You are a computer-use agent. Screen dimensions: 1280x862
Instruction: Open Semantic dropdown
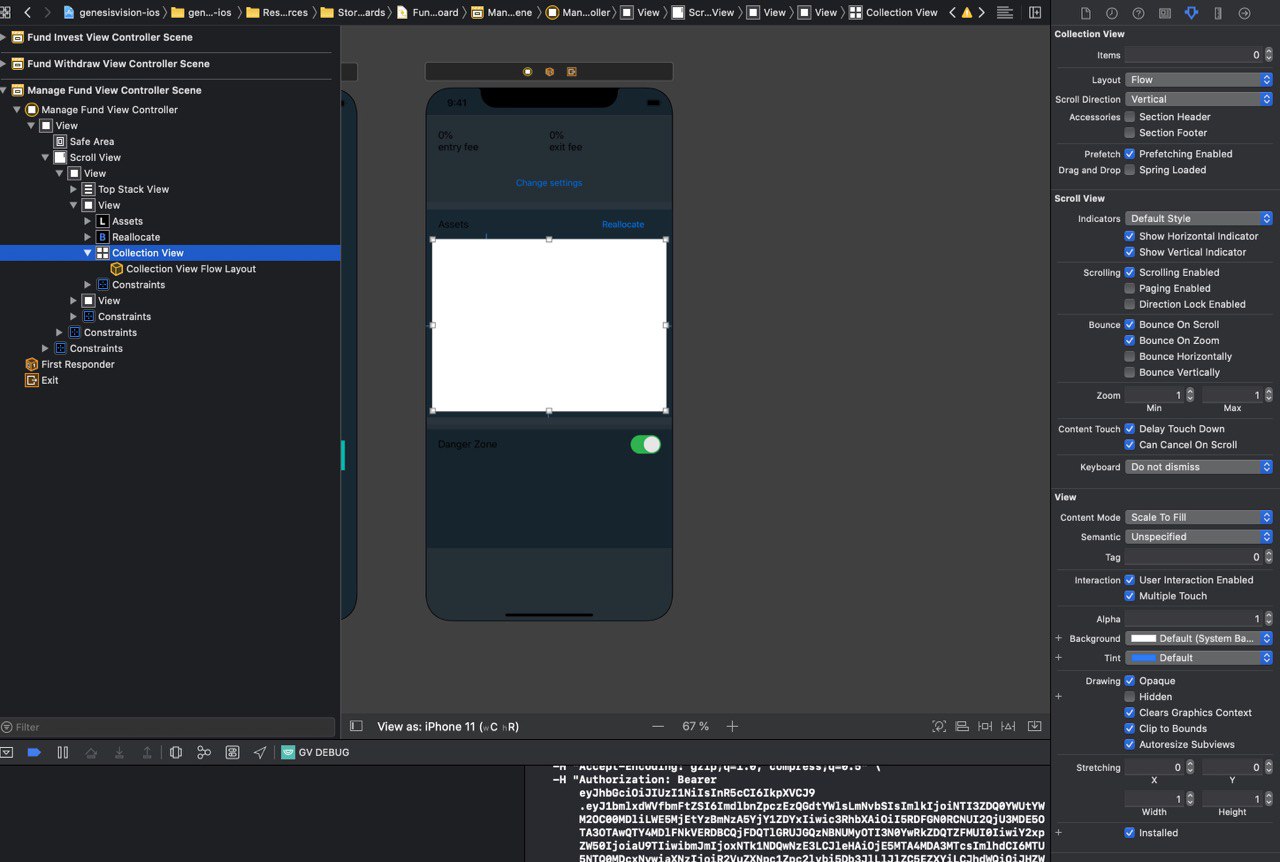(x=1199, y=537)
